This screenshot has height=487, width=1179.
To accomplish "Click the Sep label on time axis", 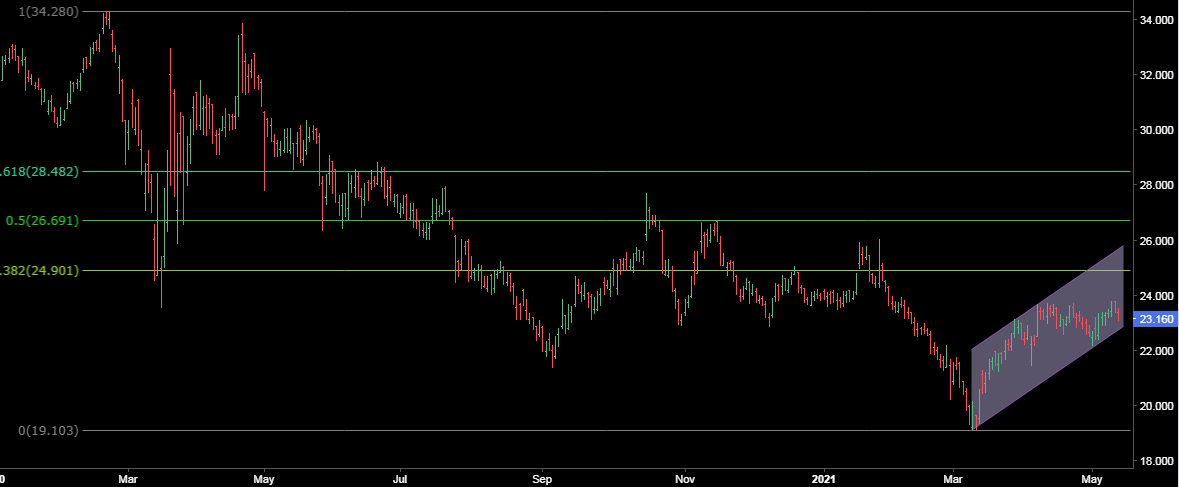I will click(x=541, y=477).
